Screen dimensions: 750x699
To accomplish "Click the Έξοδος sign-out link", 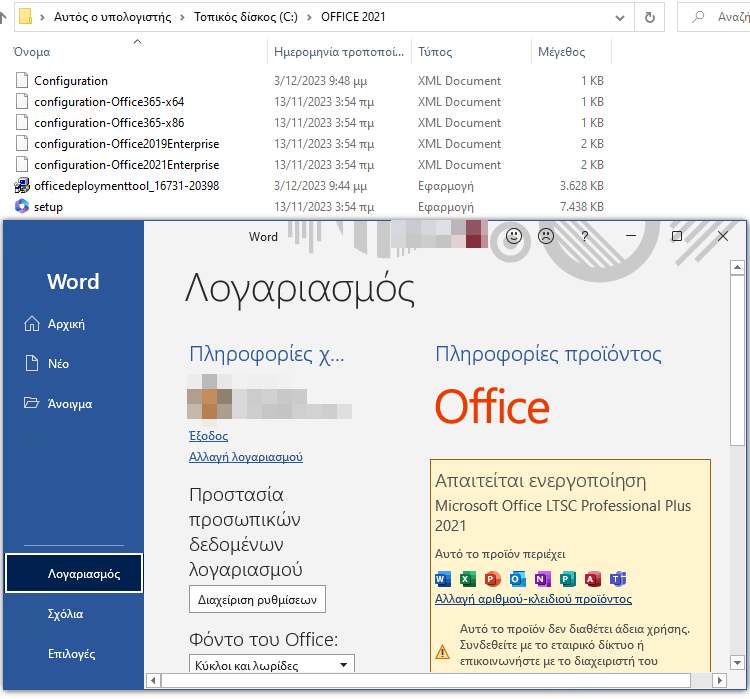I will (x=208, y=436).
